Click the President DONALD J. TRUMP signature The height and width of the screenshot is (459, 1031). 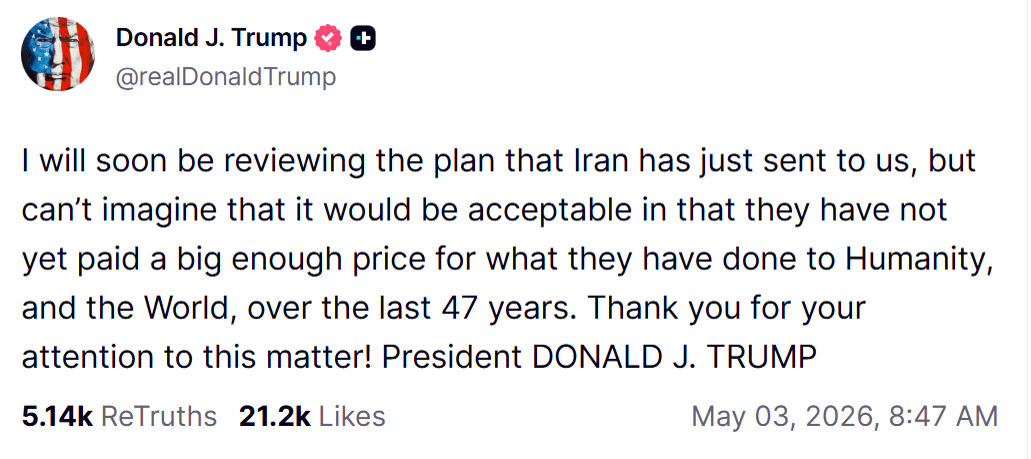tap(599, 357)
